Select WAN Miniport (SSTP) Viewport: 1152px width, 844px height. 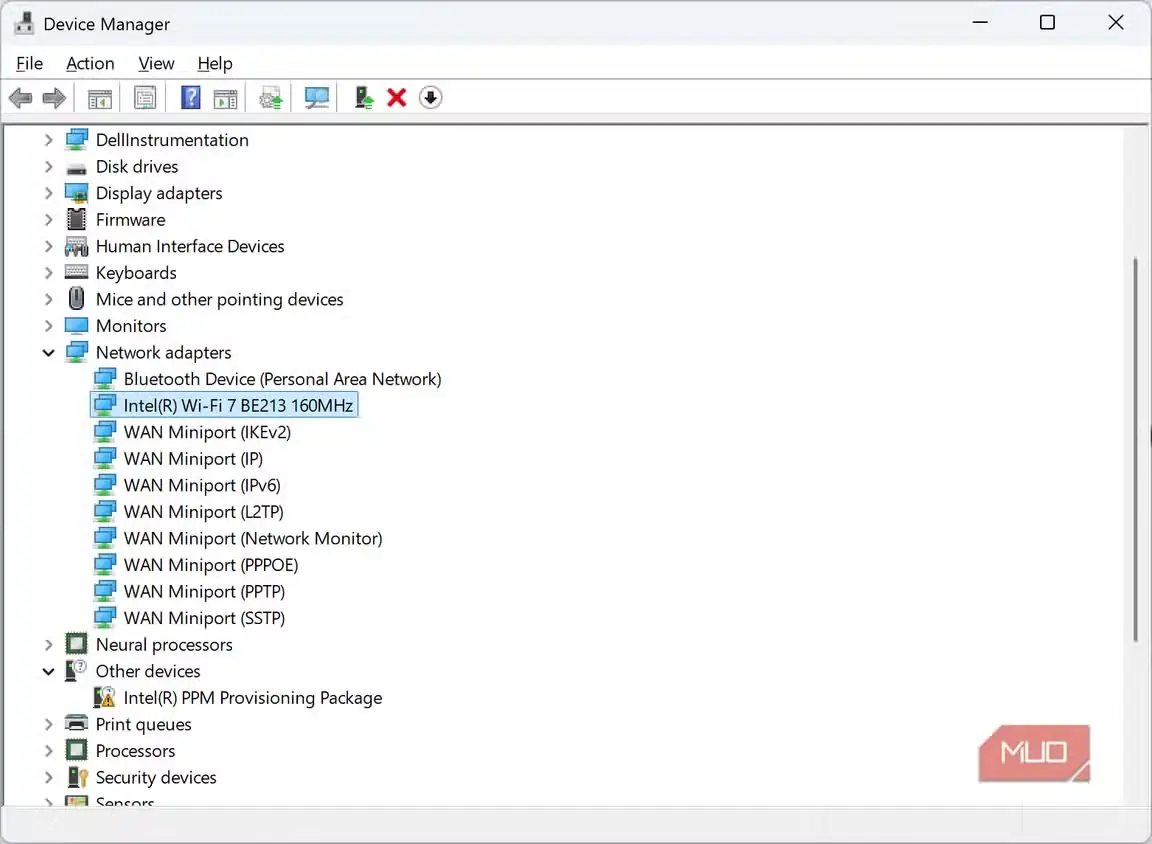click(x=204, y=618)
